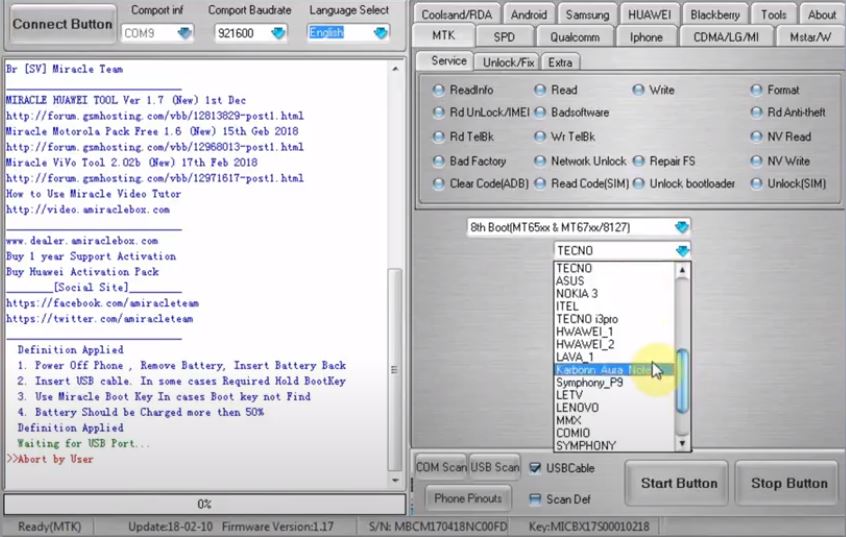Toggle the USBCable checkbox
This screenshot has height=537, width=846.
[x=535, y=468]
